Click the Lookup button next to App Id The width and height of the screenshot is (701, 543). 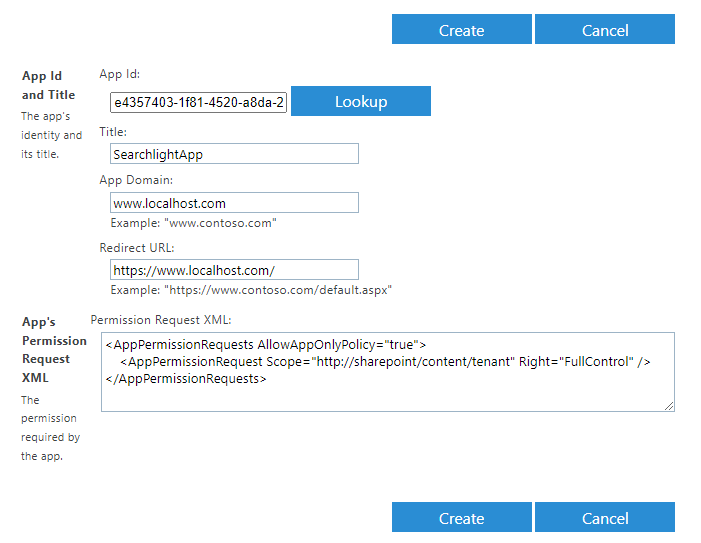coord(361,101)
